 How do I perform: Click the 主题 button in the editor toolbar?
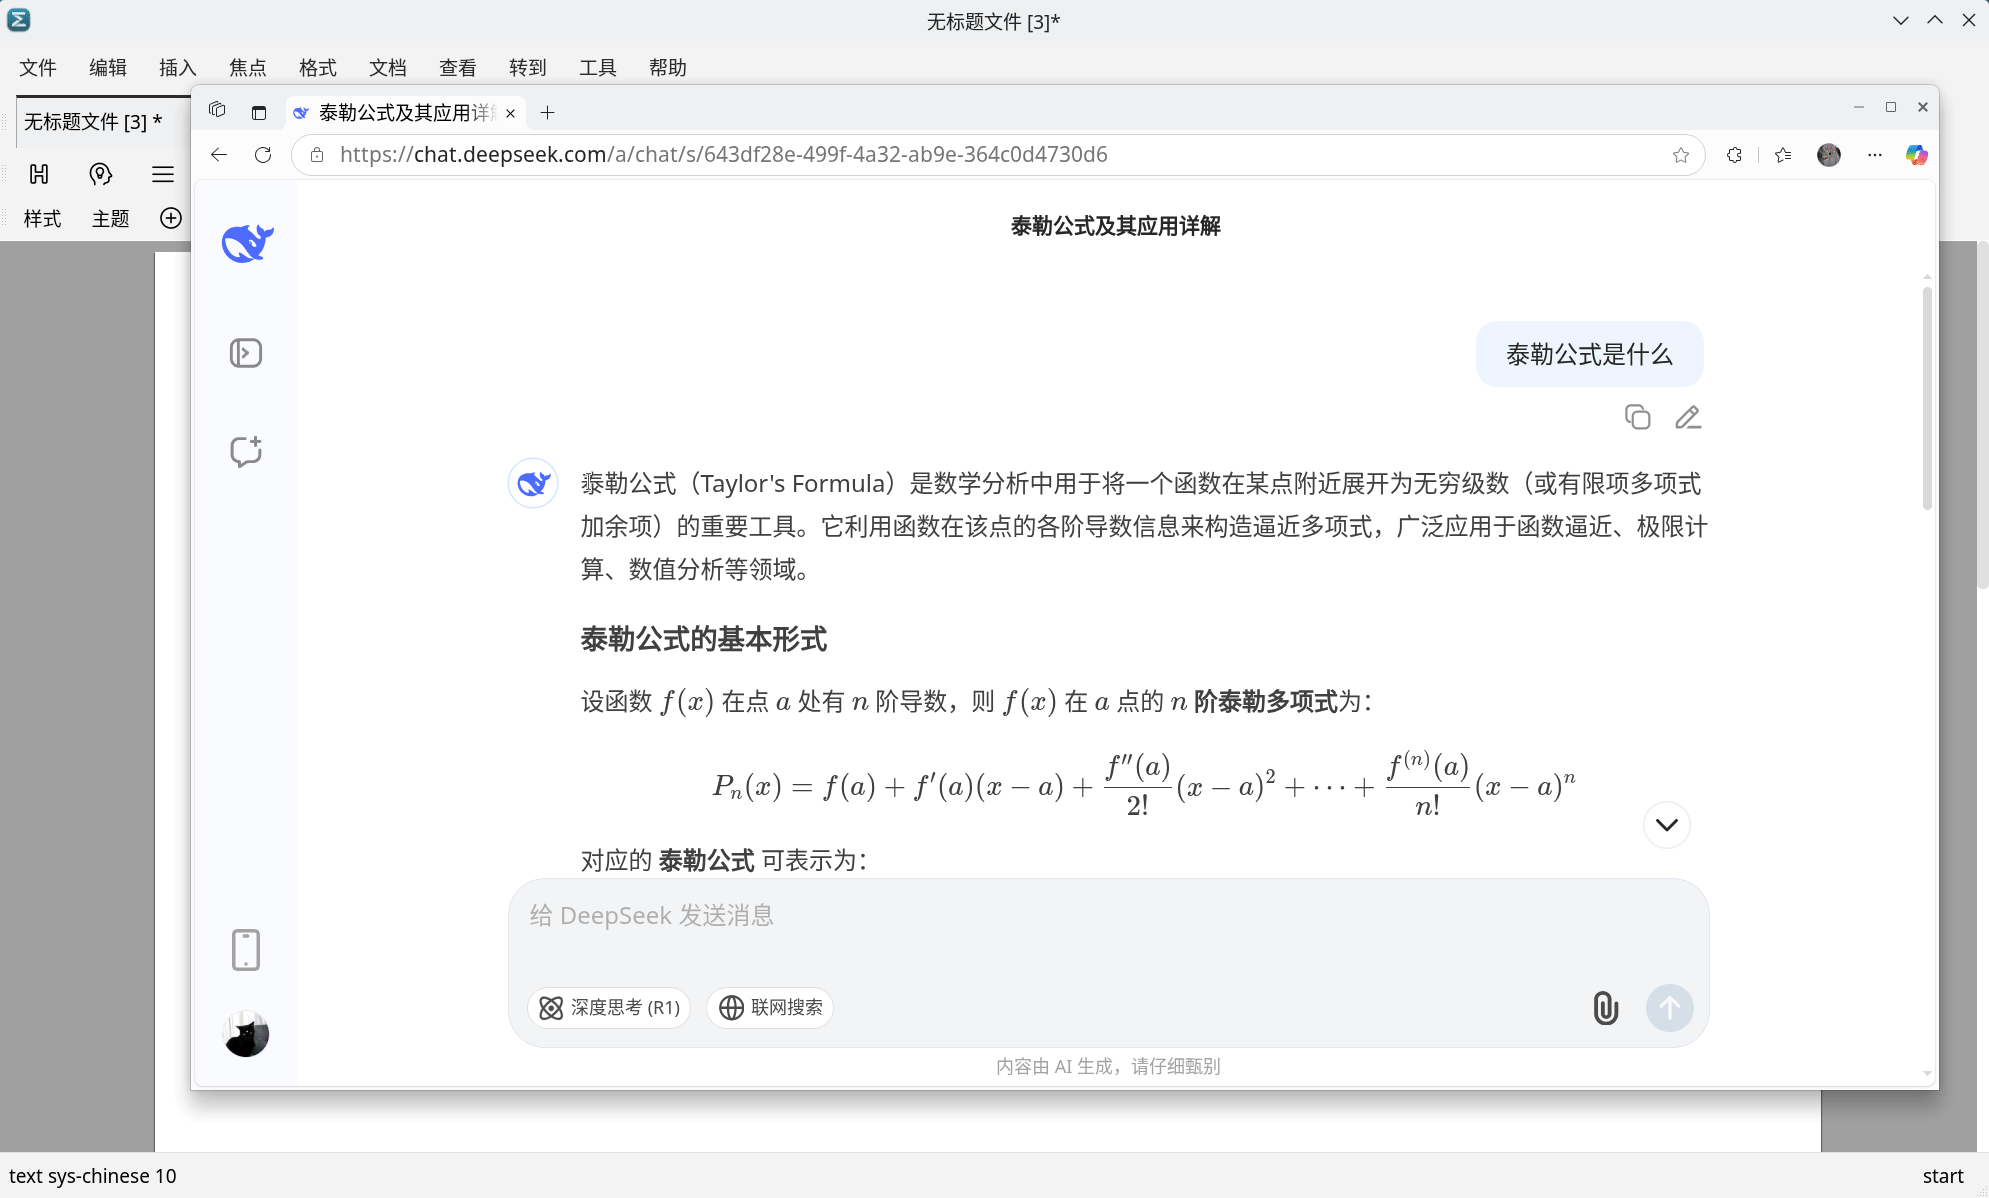(x=110, y=218)
